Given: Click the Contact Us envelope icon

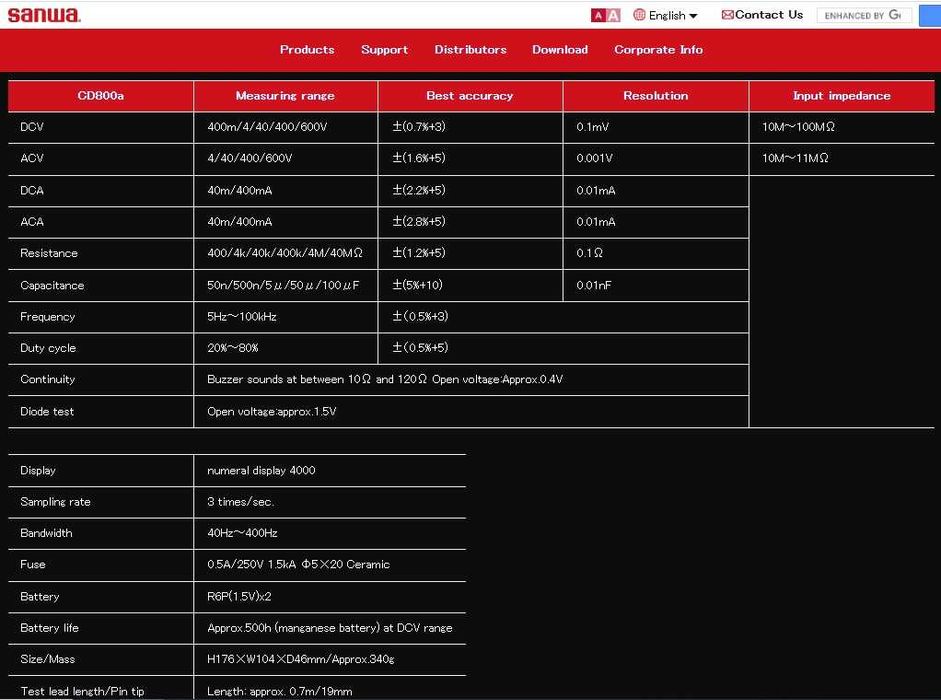Looking at the screenshot, I should tap(727, 15).
